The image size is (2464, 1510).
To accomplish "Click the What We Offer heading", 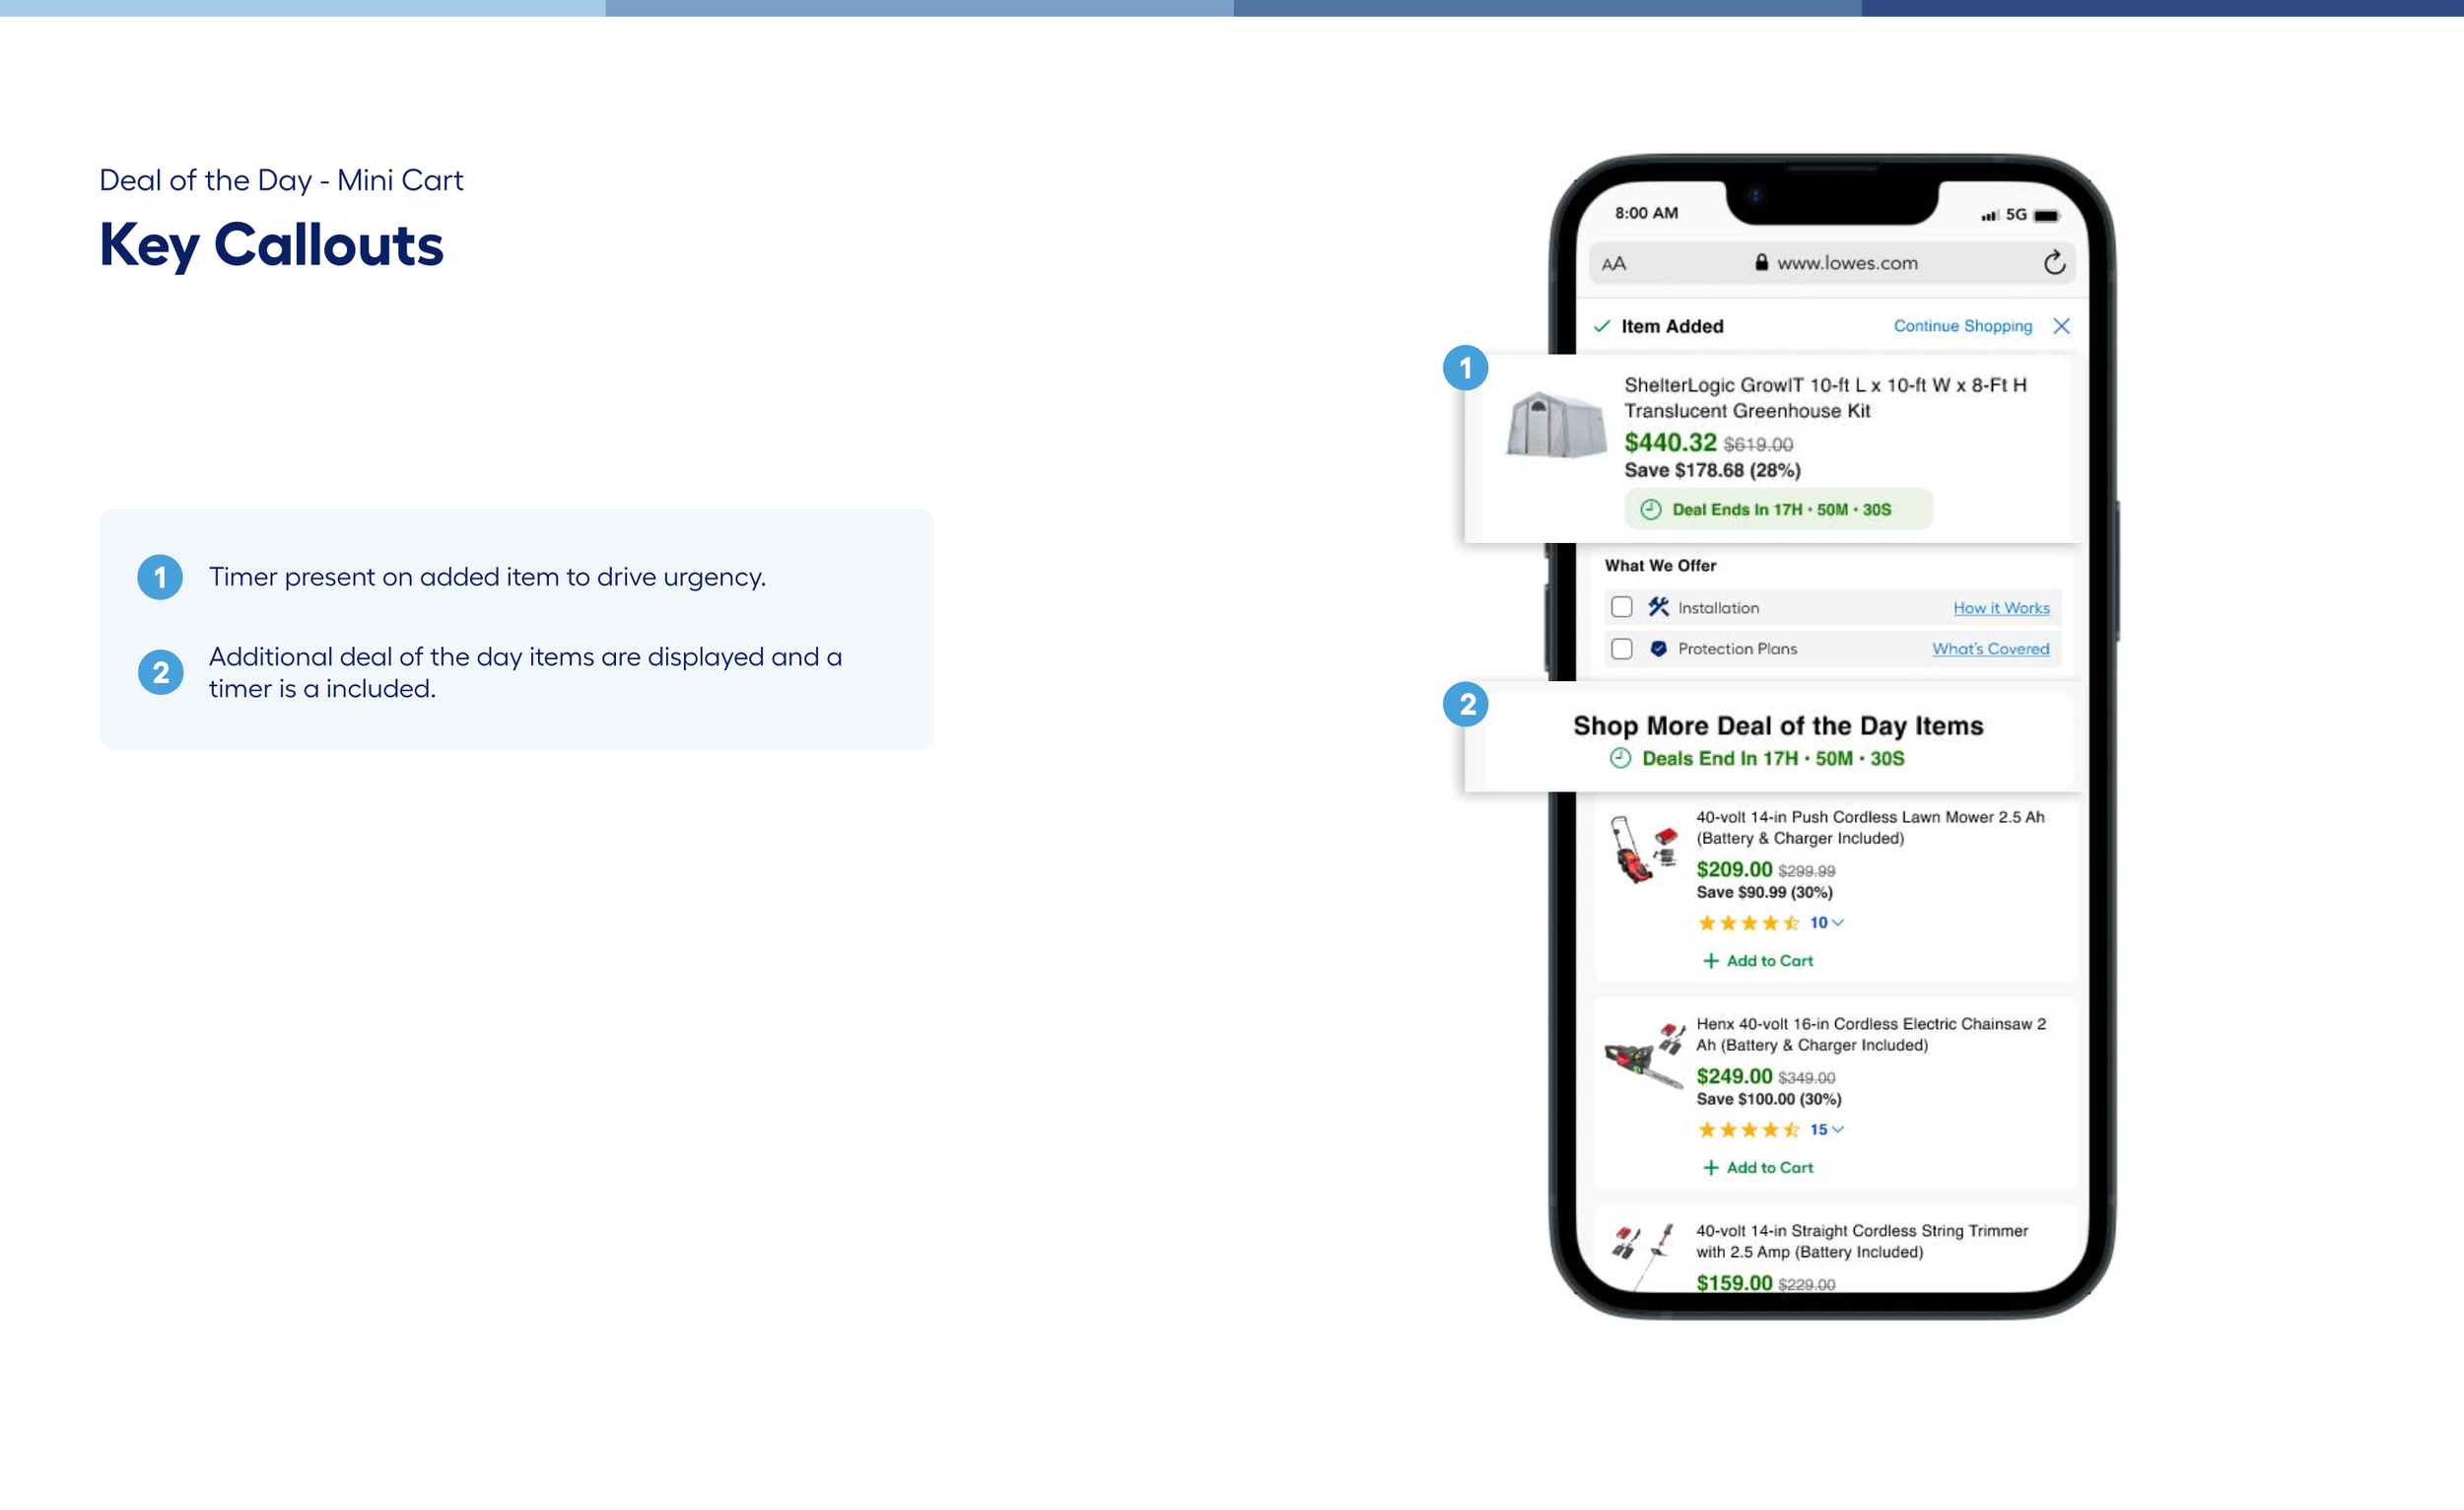I will pyautogui.click(x=1660, y=566).
